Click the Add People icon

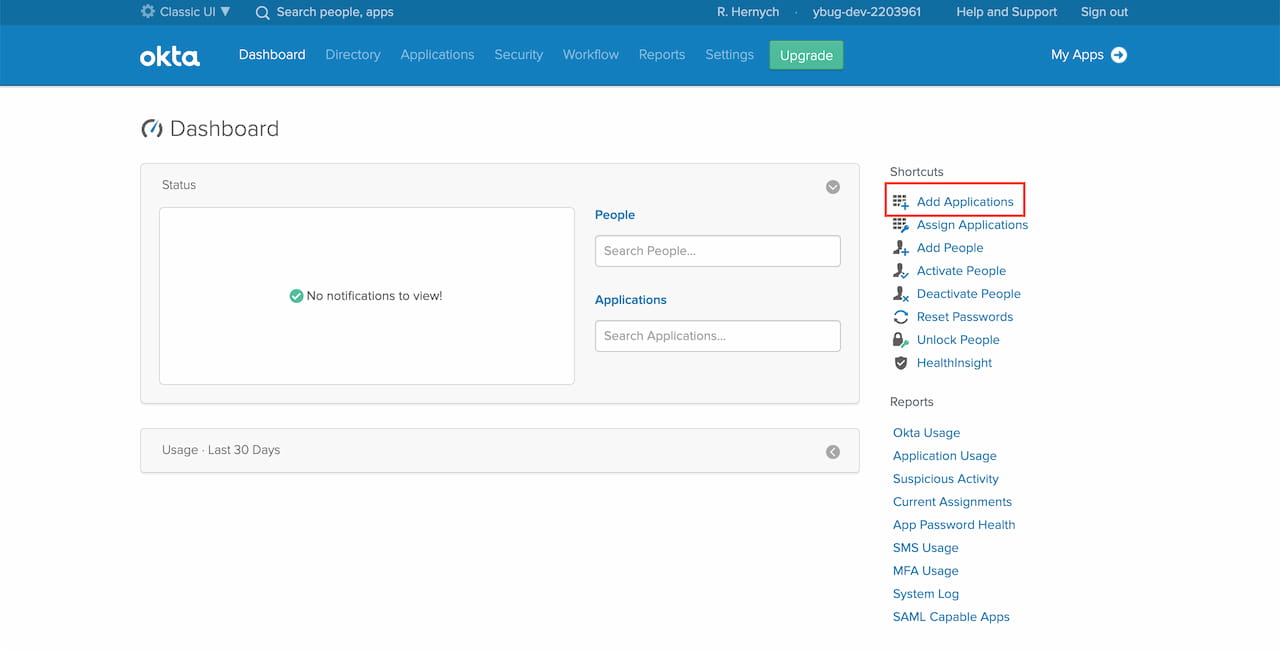901,248
